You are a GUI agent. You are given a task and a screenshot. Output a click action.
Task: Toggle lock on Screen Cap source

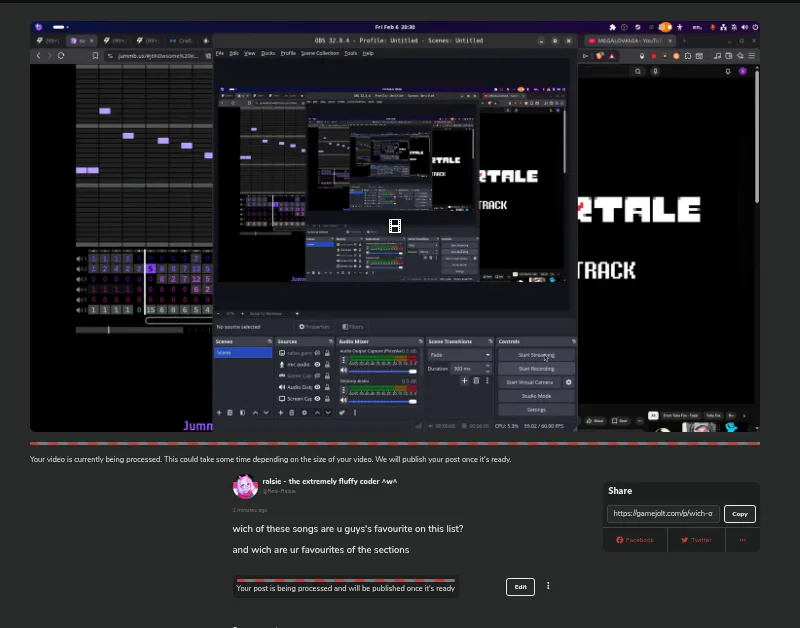327,399
